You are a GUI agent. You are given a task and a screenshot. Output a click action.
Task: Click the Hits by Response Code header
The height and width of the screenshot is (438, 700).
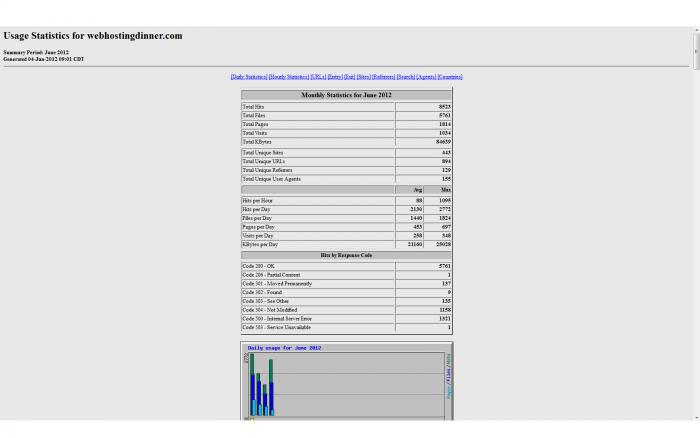[346, 255]
